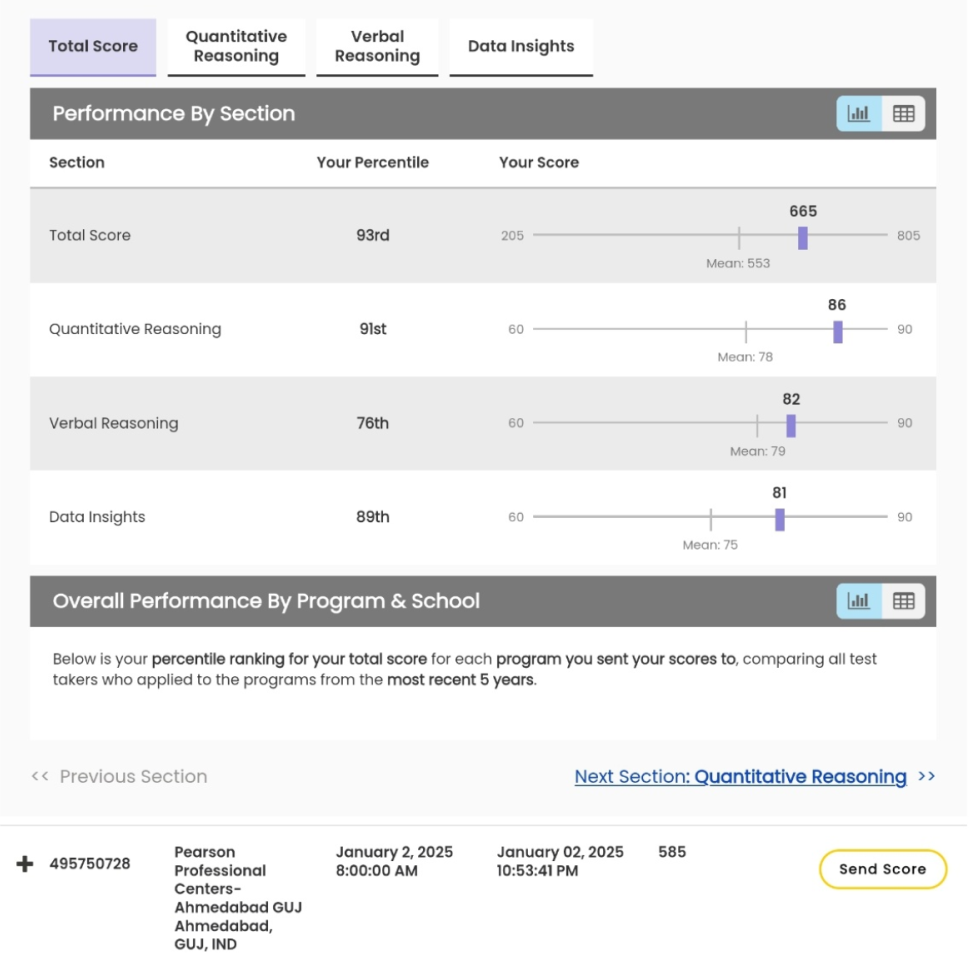Switch to the Quantitative Reasoning tab
This screenshot has height=959, width=972.
click(236, 46)
